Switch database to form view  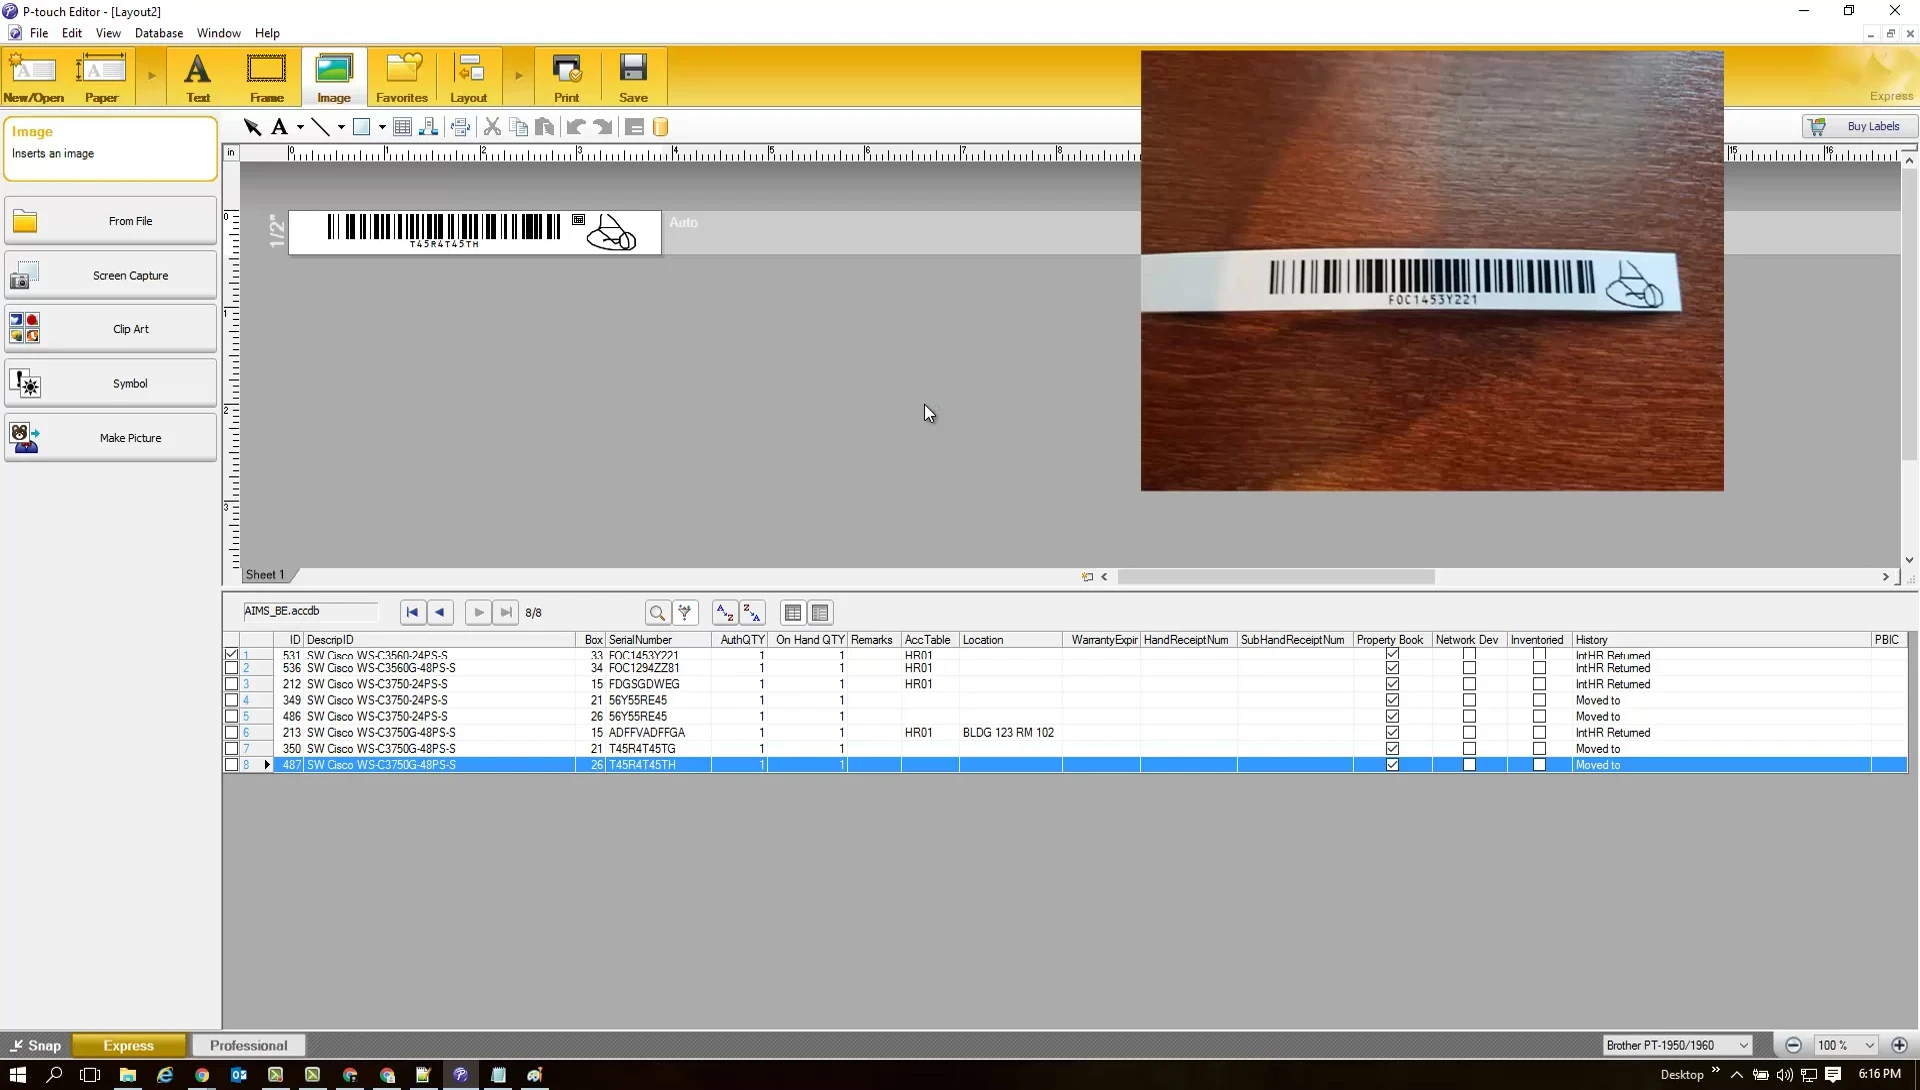[820, 612]
